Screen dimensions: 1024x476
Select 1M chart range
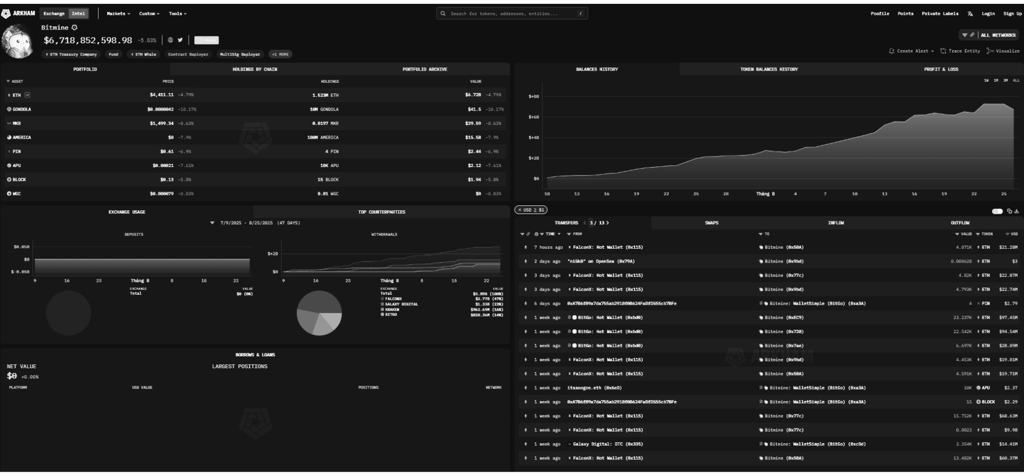[996, 80]
